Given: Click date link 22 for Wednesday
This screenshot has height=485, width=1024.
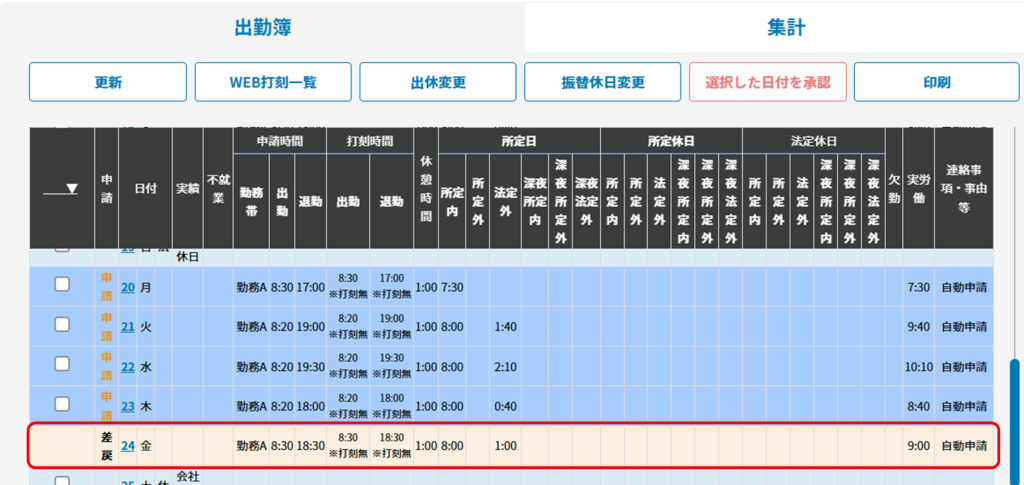Looking at the screenshot, I should [x=128, y=367].
